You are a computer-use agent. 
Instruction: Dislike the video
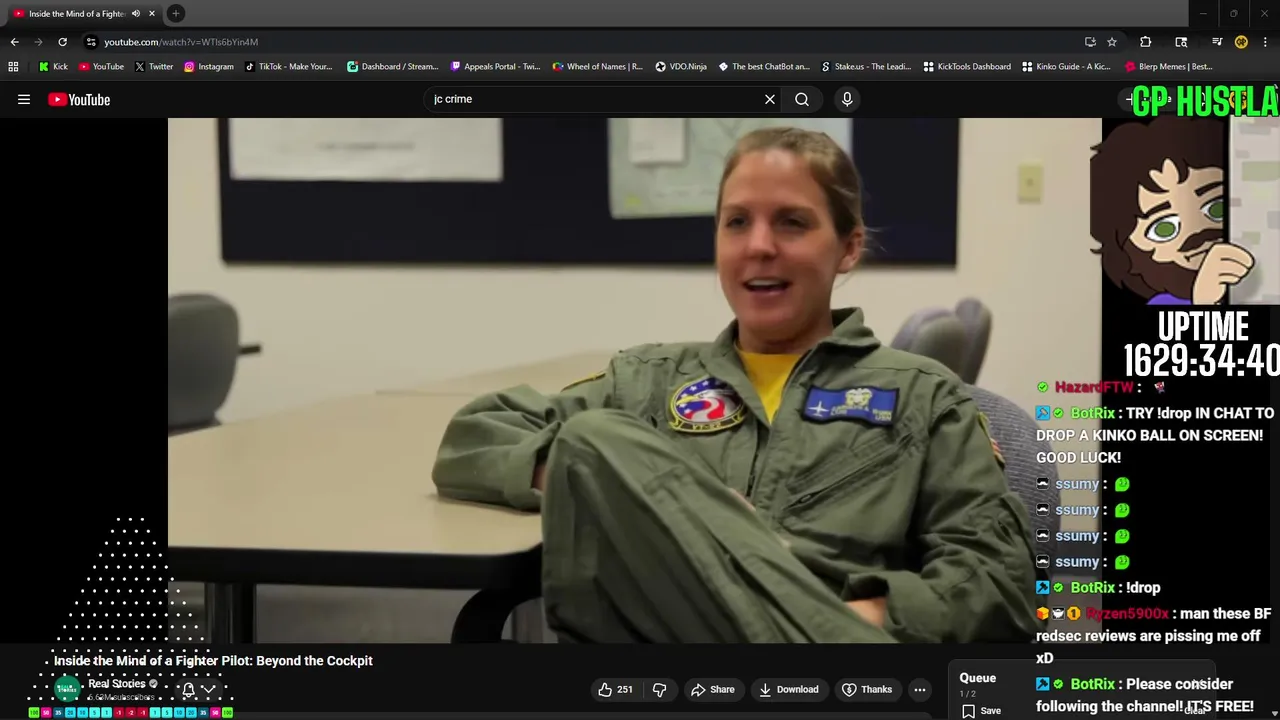coord(659,689)
